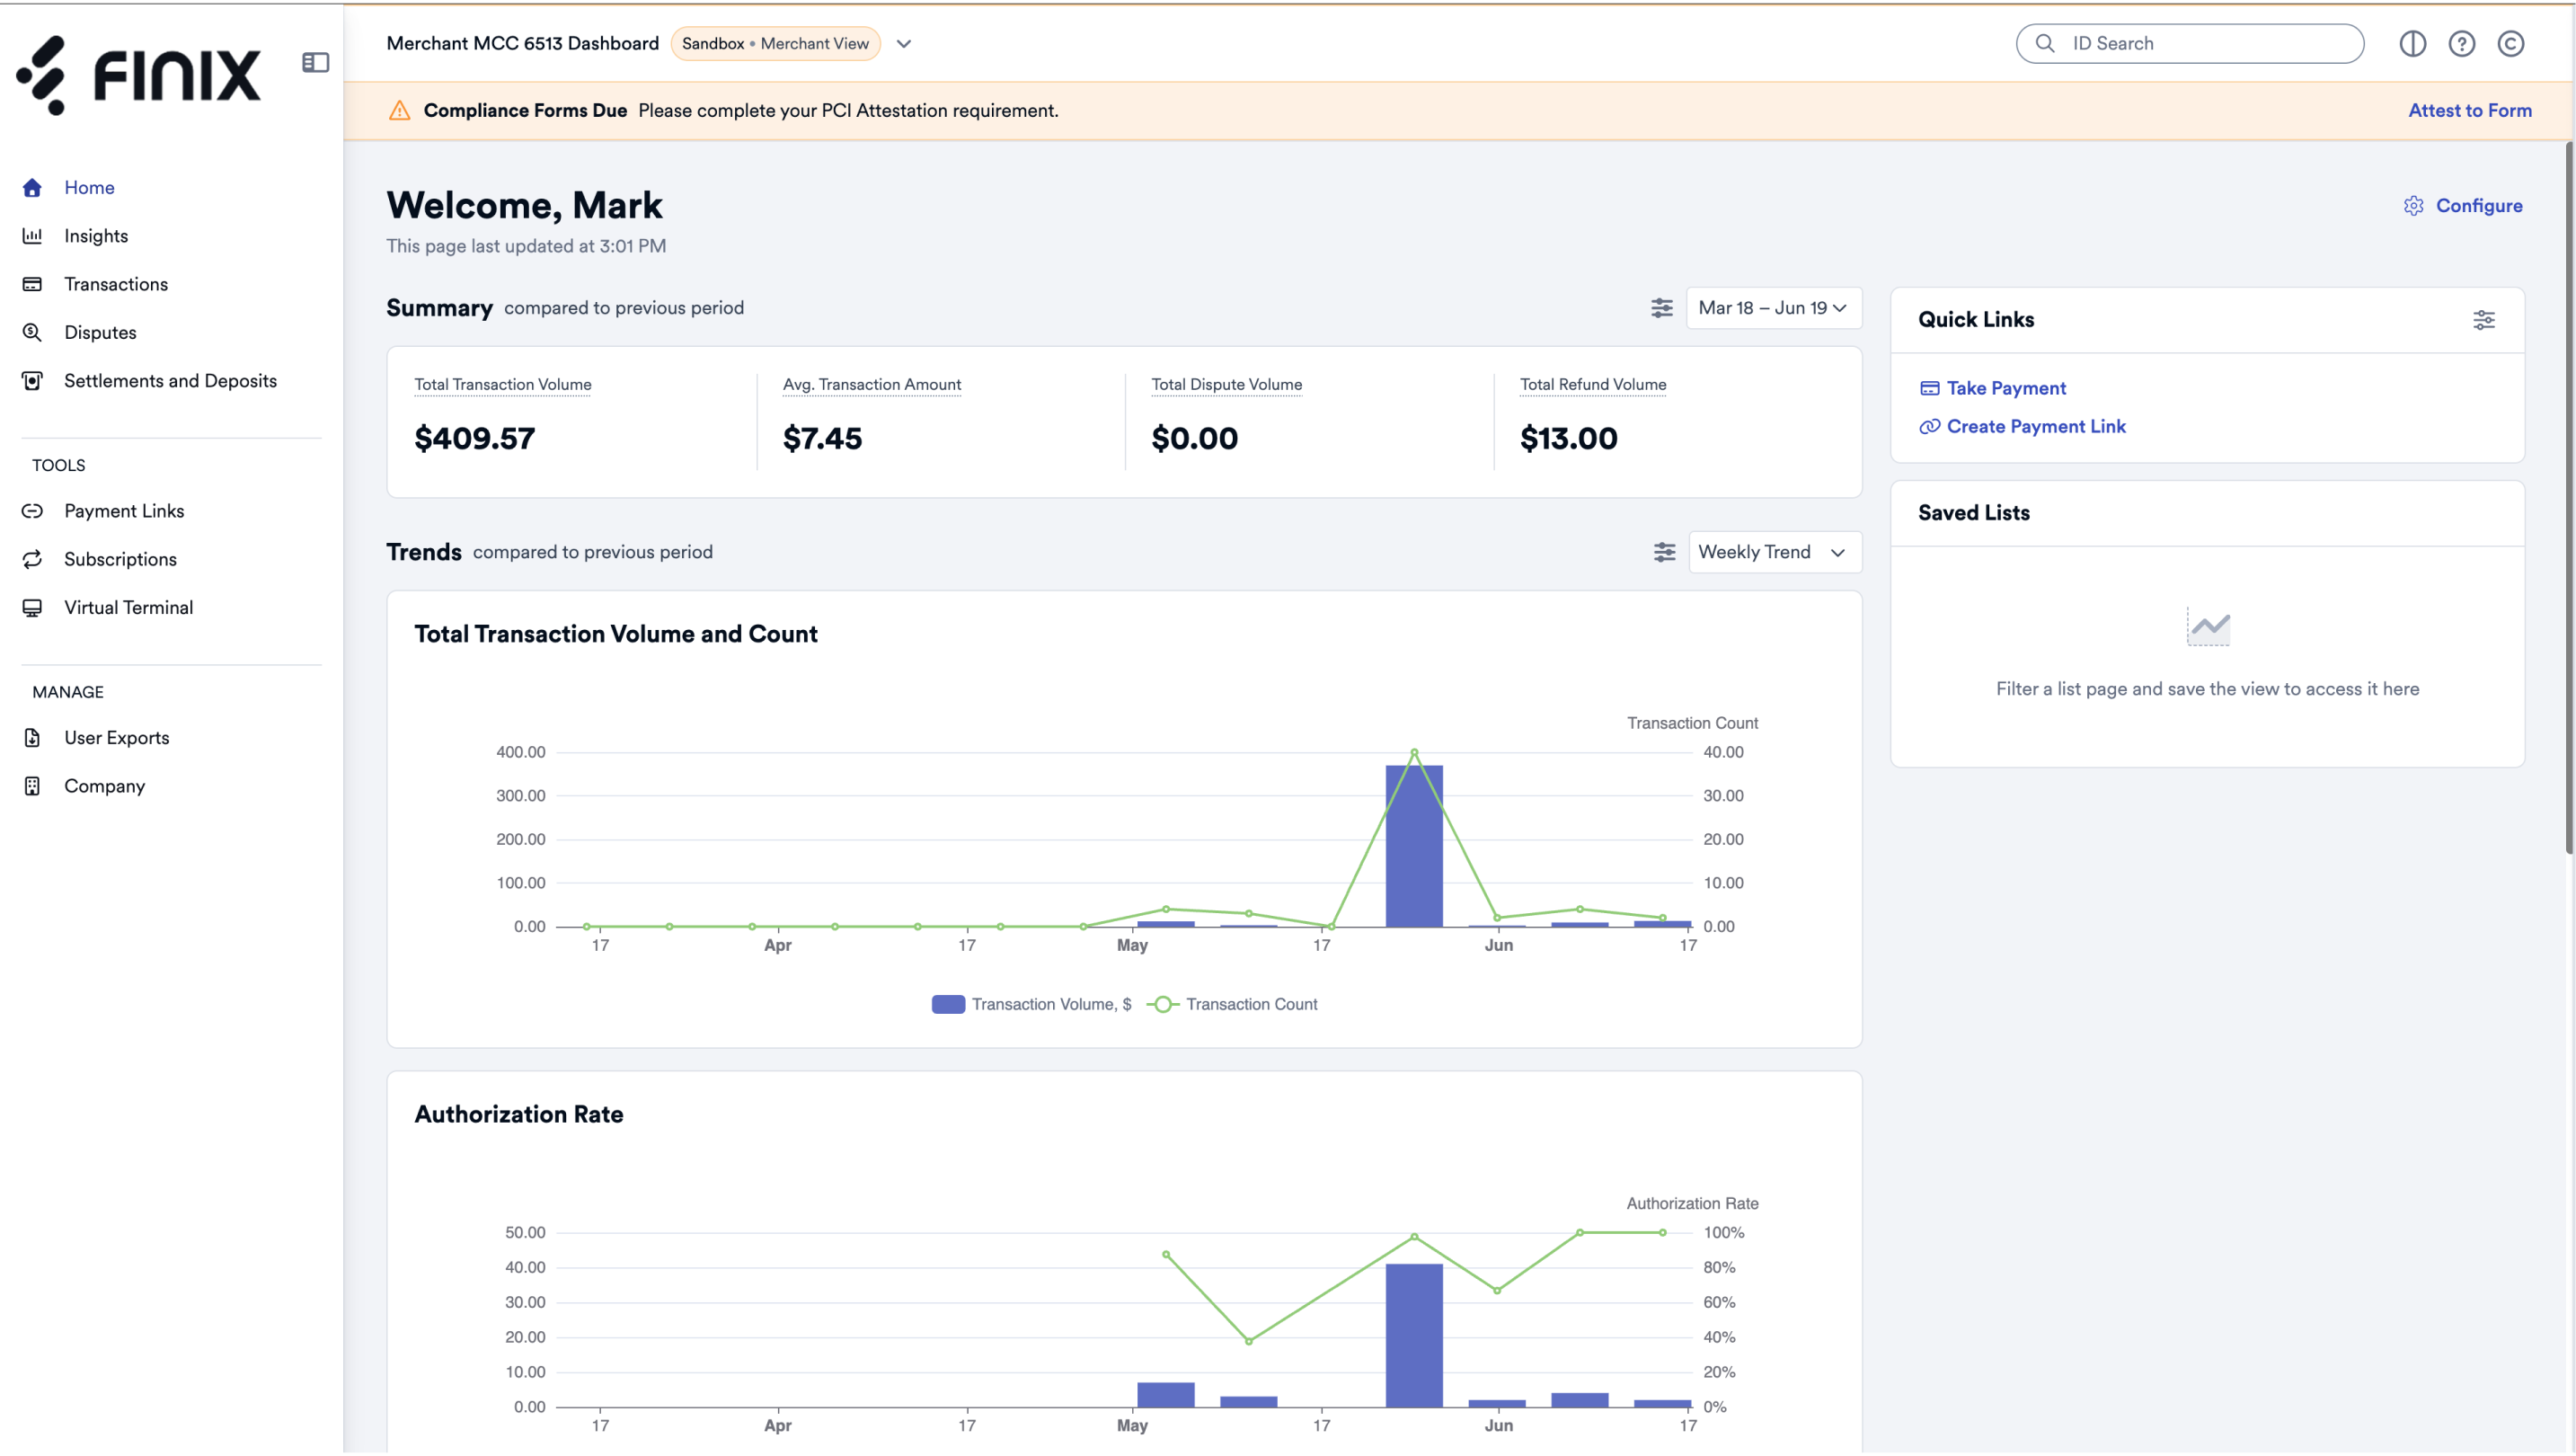The height and width of the screenshot is (1456, 2576).
Task: Toggle Transaction Count legend series
Action: tap(1232, 1004)
